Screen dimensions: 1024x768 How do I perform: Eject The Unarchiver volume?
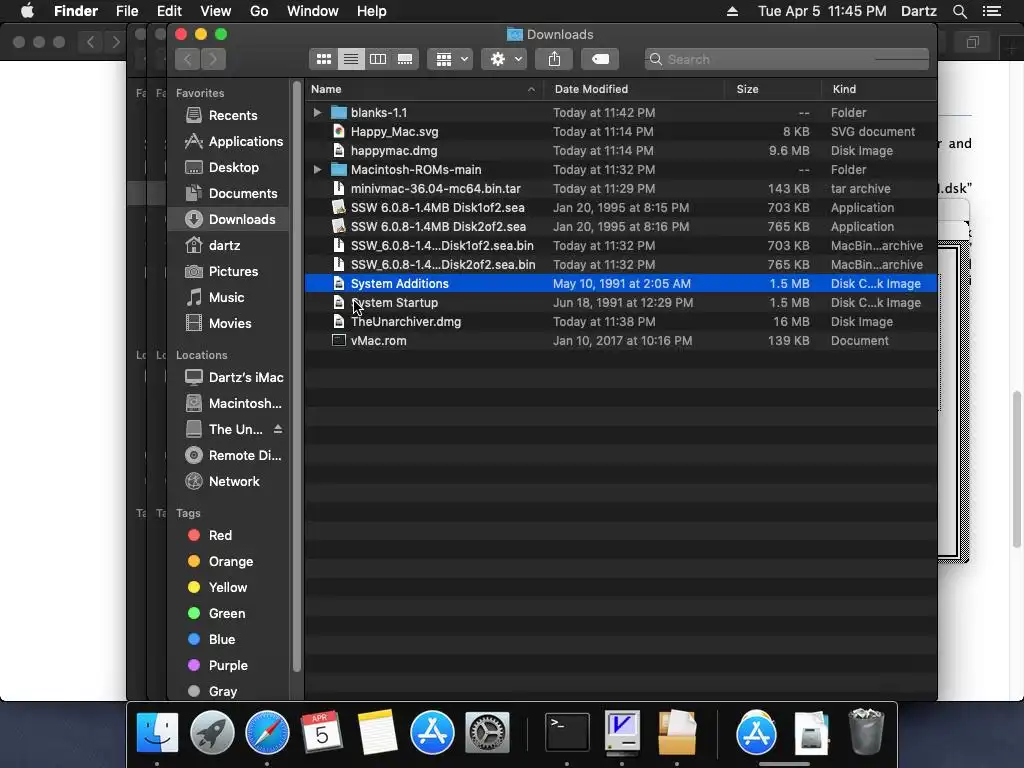point(278,429)
